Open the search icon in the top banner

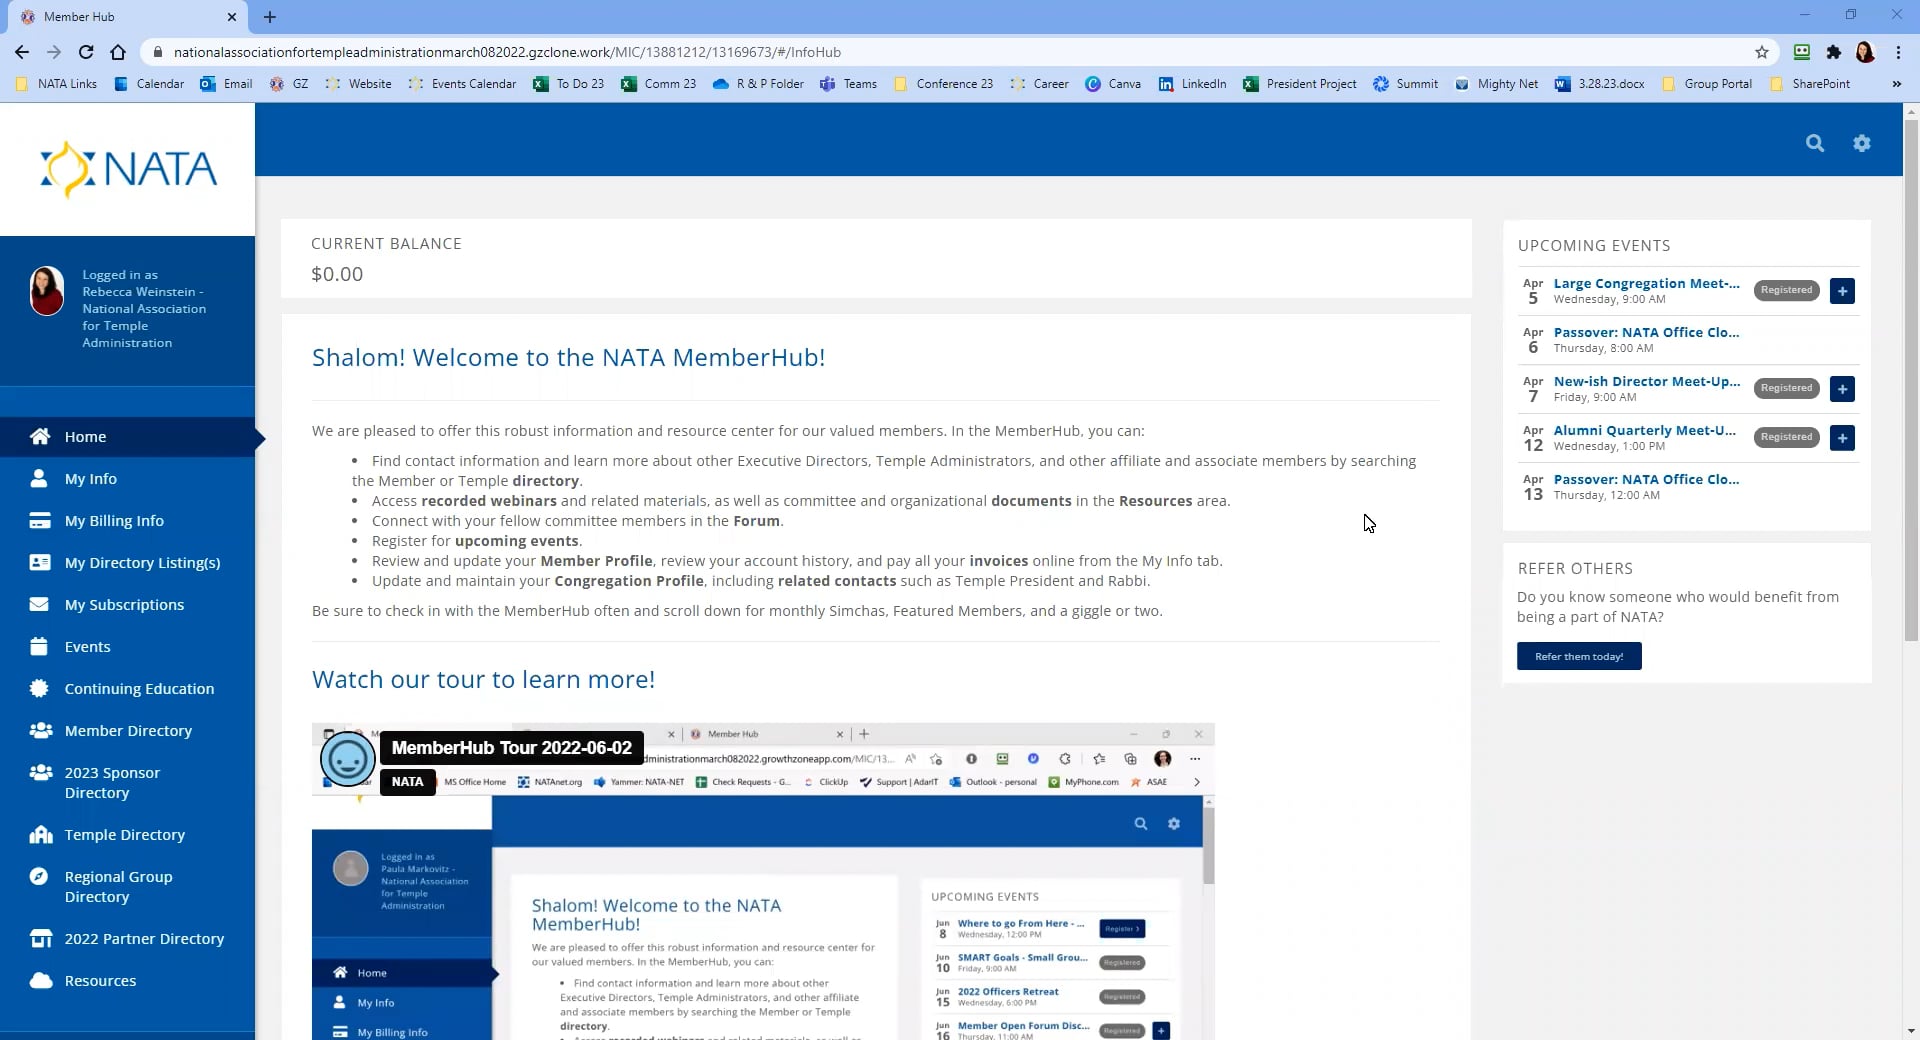click(1815, 143)
